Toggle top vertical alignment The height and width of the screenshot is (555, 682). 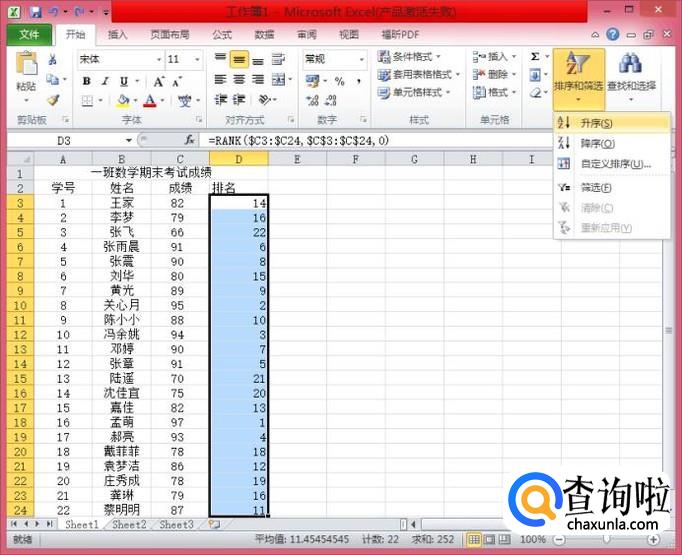[221, 59]
